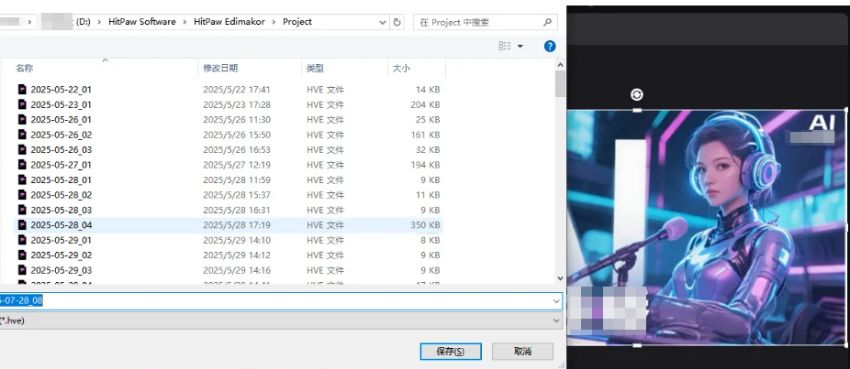This screenshot has height=369, width=850.
Task: Select file 2025-05-27_01
Action: click(x=61, y=165)
